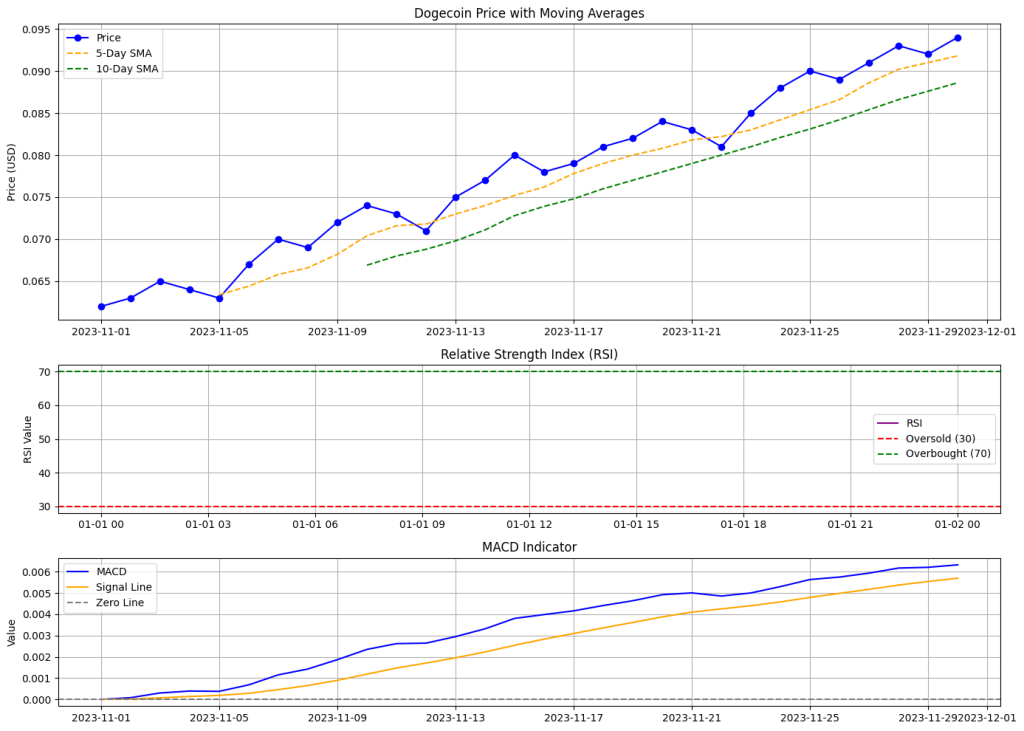Click the red Oversold (30) legend line sample
This screenshot has height=731, width=1024.
pos(888,439)
